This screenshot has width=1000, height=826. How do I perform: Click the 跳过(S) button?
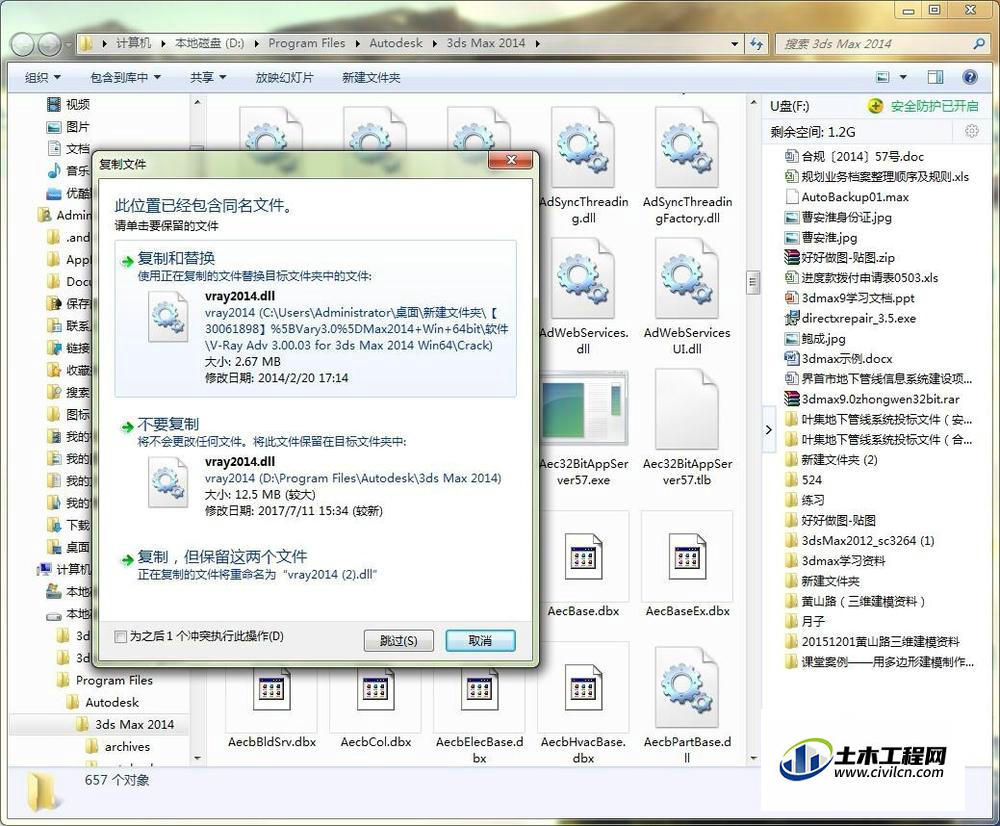(x=399, y=640)
